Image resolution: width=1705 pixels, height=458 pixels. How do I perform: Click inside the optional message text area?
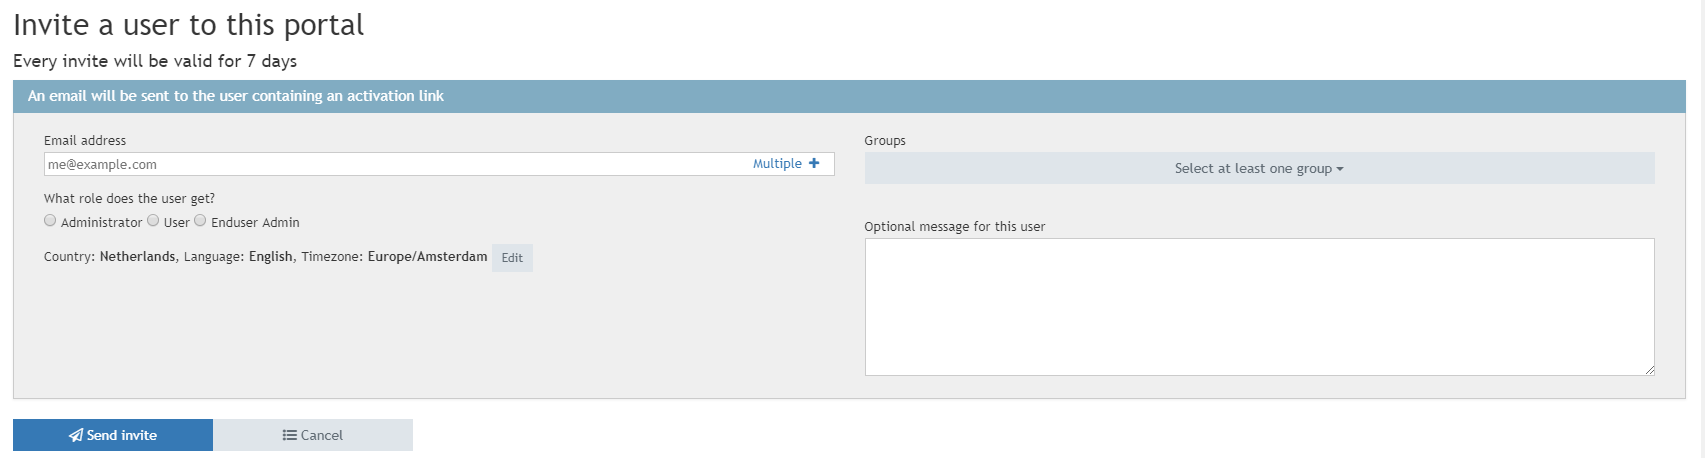click(x=1258, y=306)
